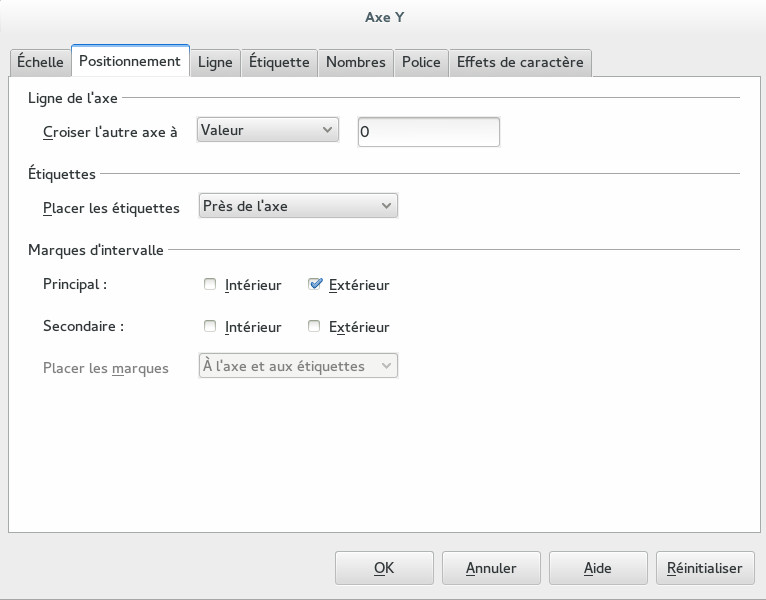Enable Intérieur for Principal marks
Image resolution: width=766 pixels, height=600 pixels.
pos(210,285)
